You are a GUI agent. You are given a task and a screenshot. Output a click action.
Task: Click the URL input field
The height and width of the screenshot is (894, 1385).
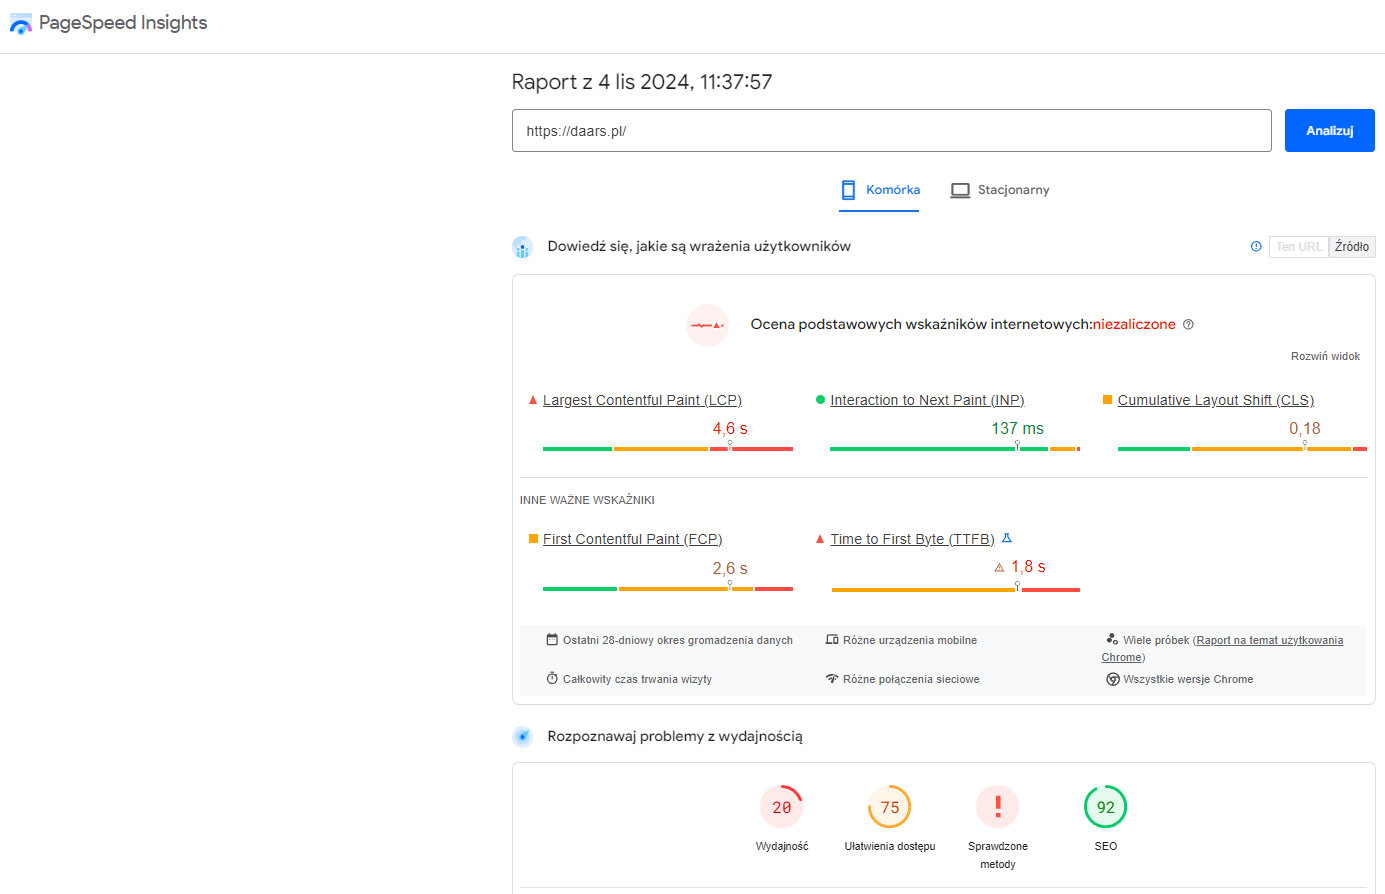coord(892,131)
